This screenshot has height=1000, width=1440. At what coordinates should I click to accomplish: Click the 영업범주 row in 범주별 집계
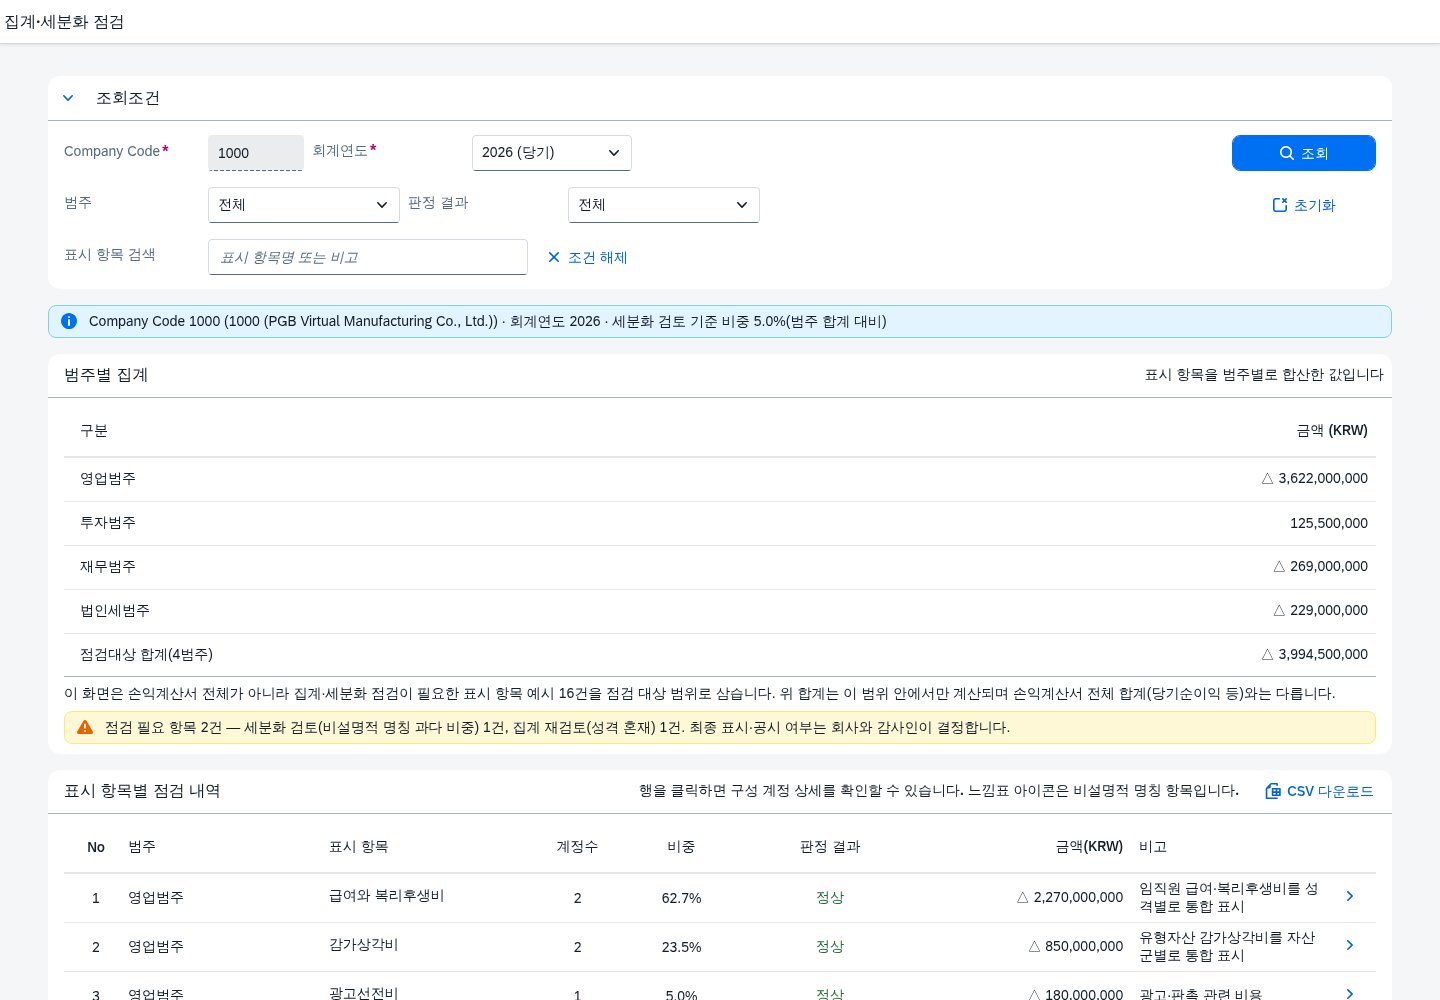pos(720,479)
